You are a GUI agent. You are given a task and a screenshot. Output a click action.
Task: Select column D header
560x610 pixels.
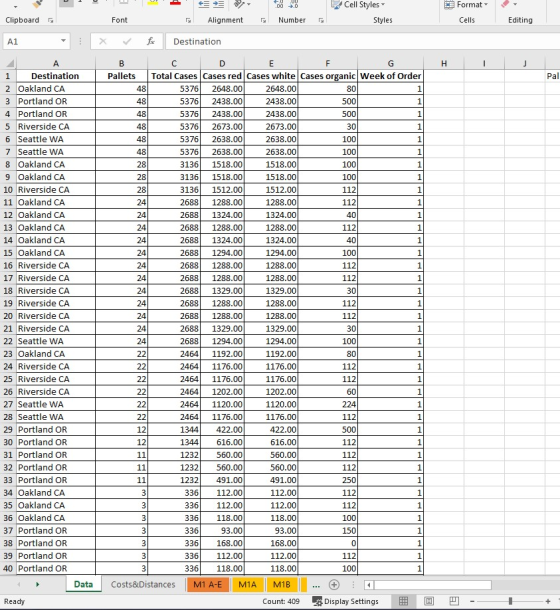point(222,63)
